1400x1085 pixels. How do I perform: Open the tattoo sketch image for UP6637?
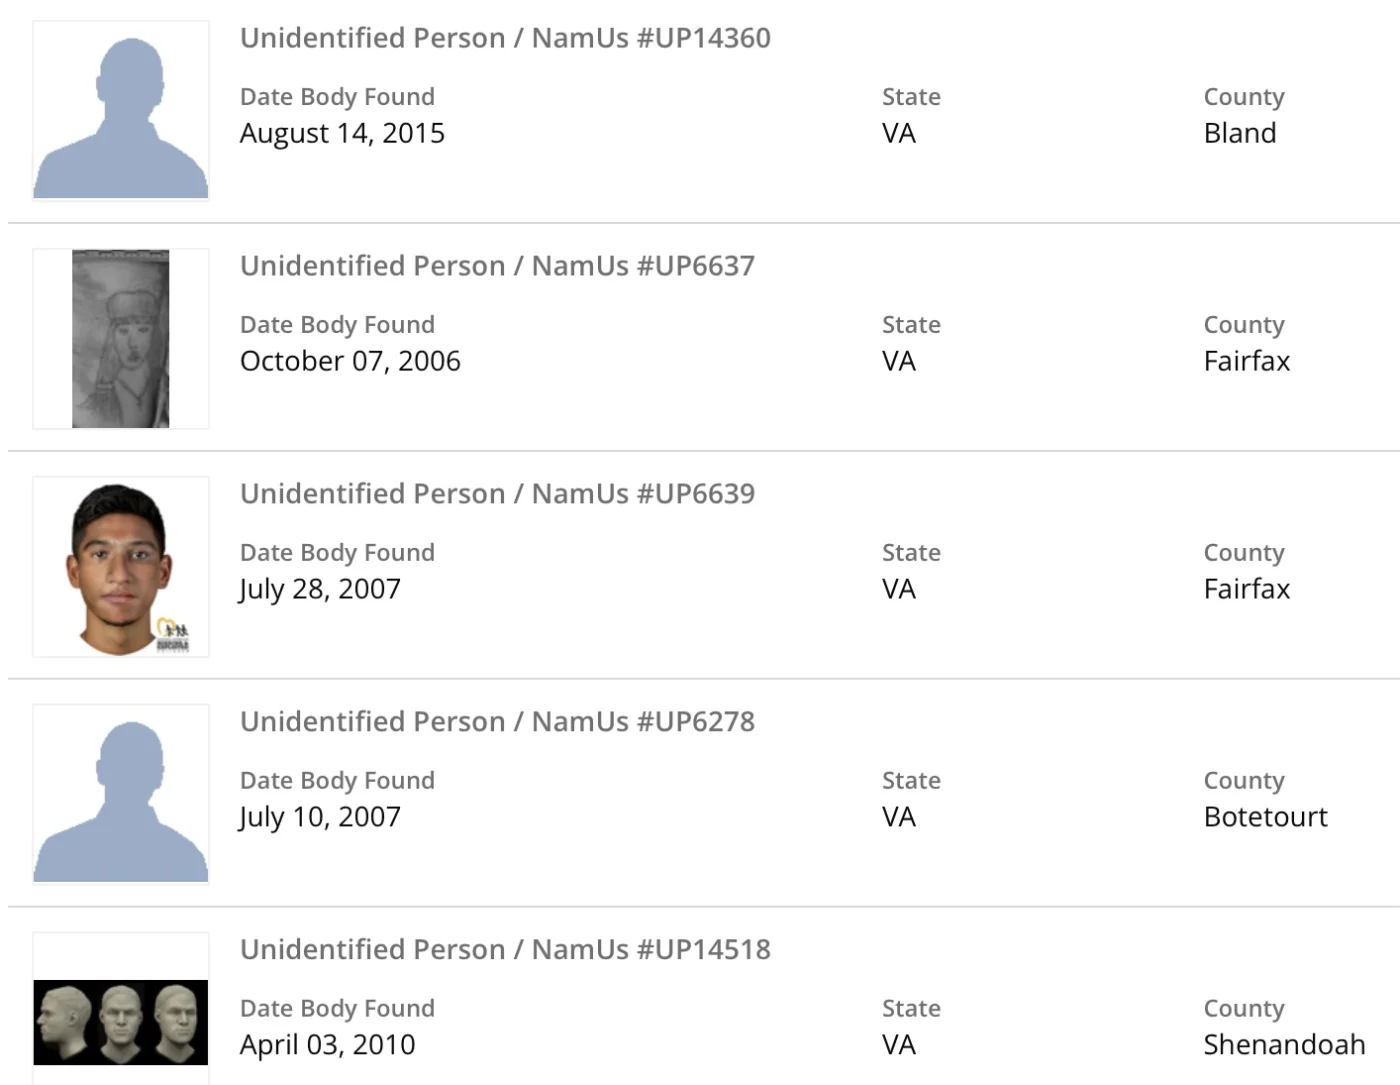point(121,339)
